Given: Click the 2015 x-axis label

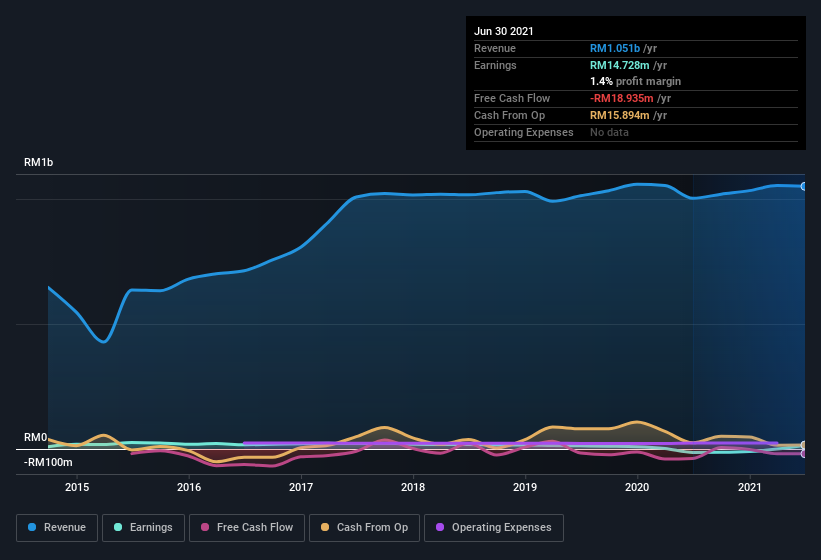Looking at the screenshot, I should point(77,487).
